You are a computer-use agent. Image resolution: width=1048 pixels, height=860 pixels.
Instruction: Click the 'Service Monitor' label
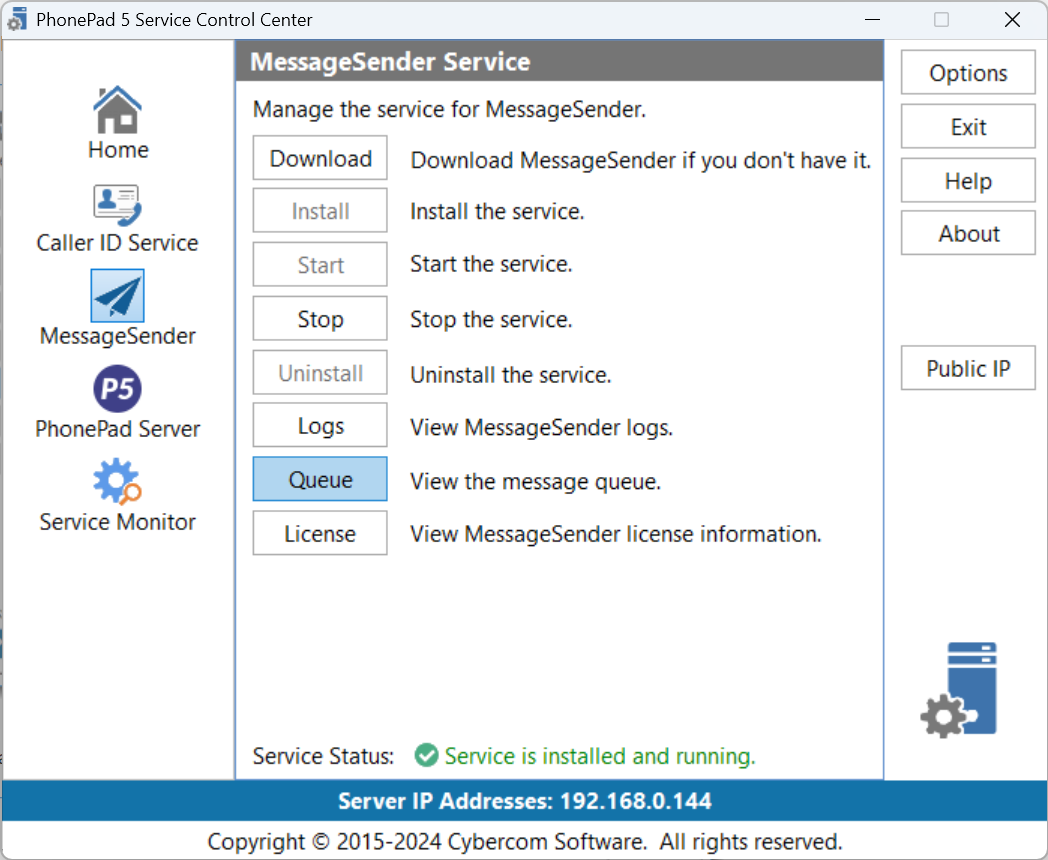click(x=118, y=521)
